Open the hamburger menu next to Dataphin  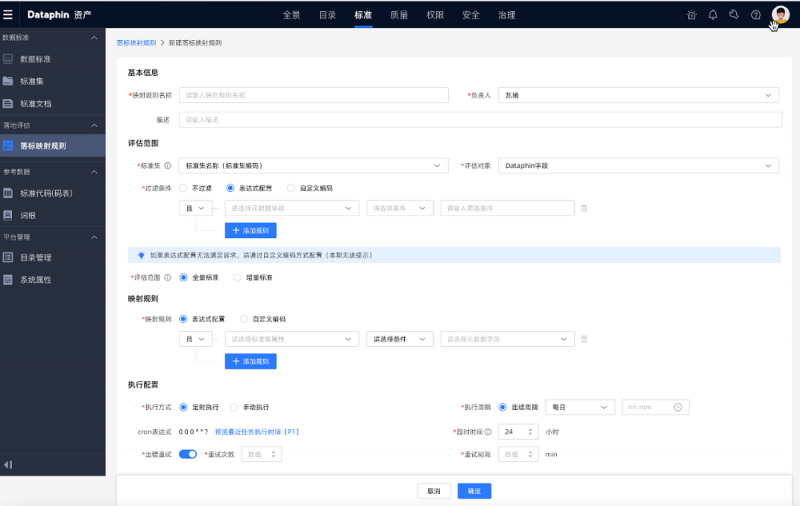(9, 15)
